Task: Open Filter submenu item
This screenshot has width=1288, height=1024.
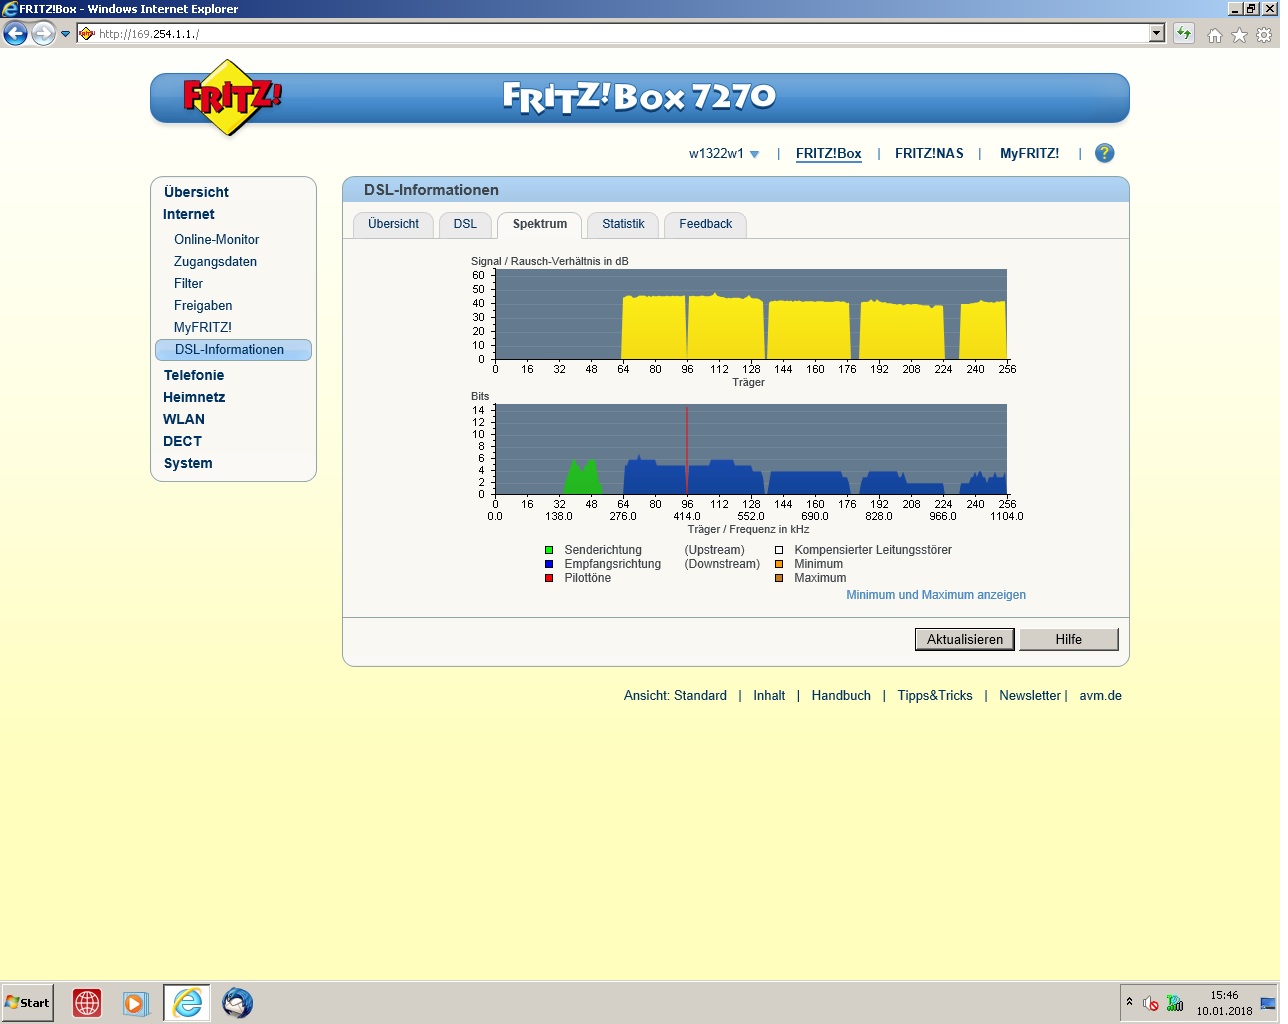Action: (188, 284)
